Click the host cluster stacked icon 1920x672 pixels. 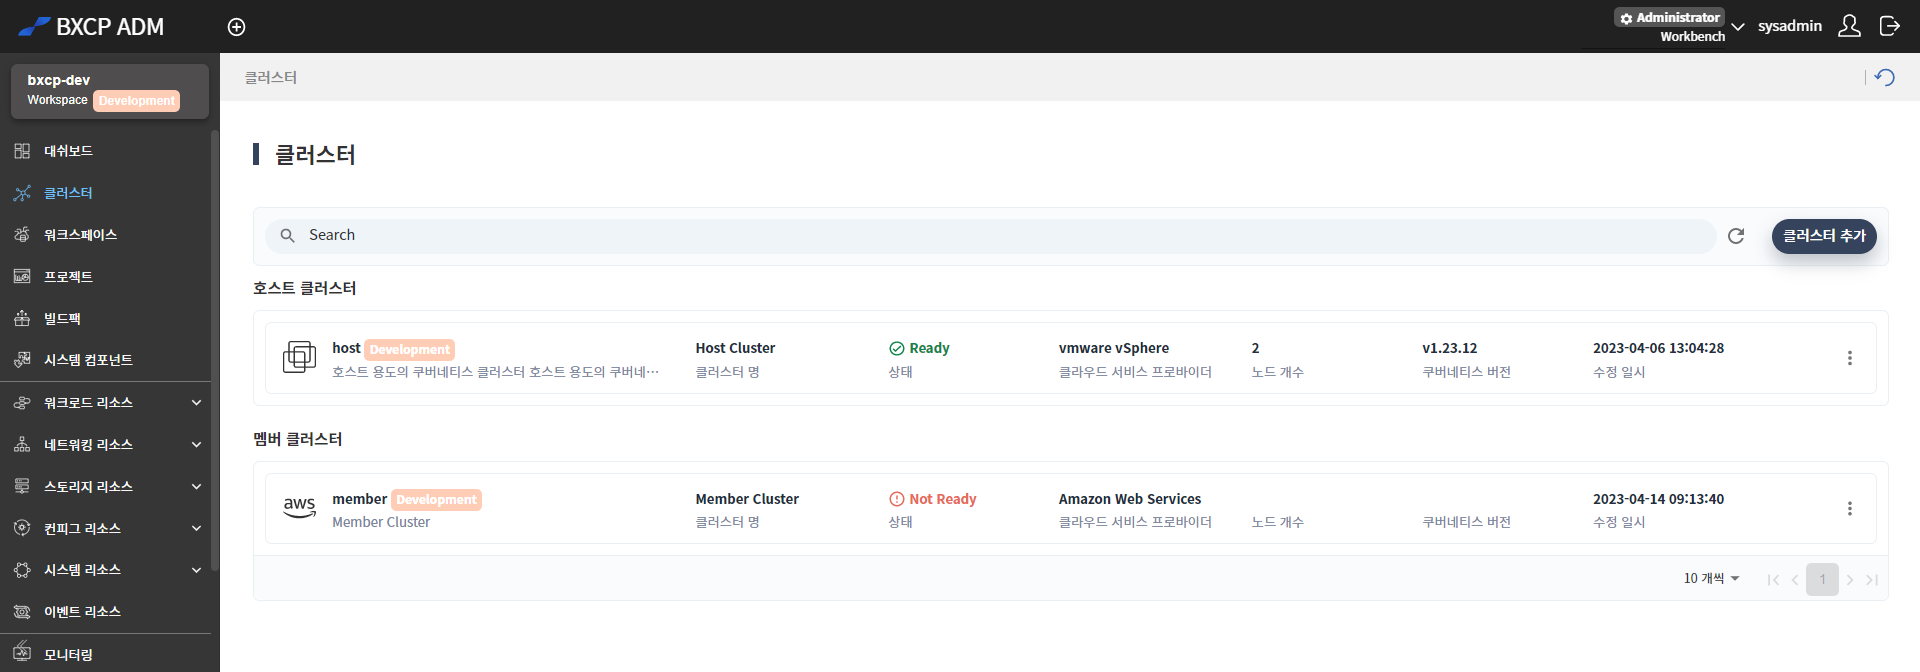[299, 357]
